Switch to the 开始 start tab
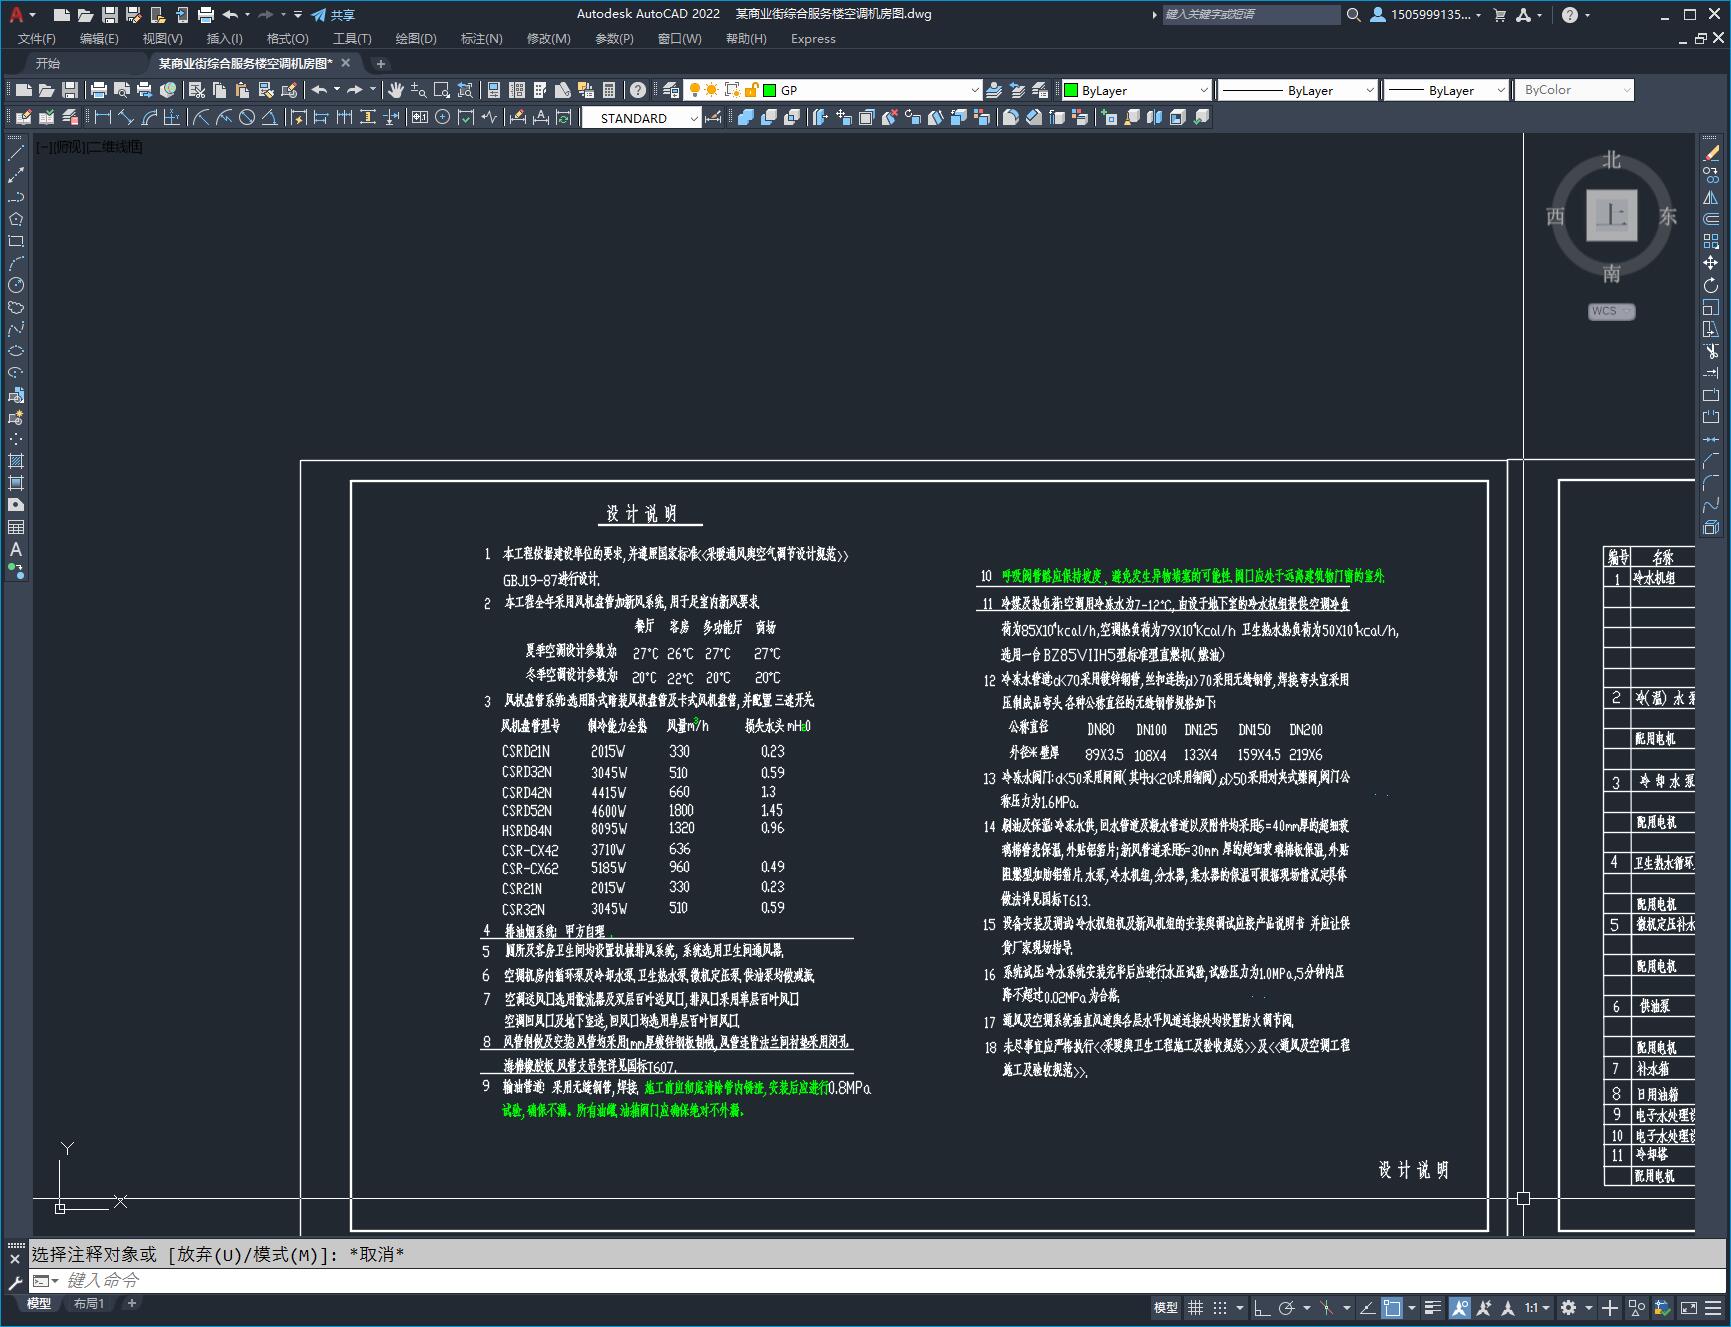This screenshot has height=1327, width=1731. pos(48,63)
